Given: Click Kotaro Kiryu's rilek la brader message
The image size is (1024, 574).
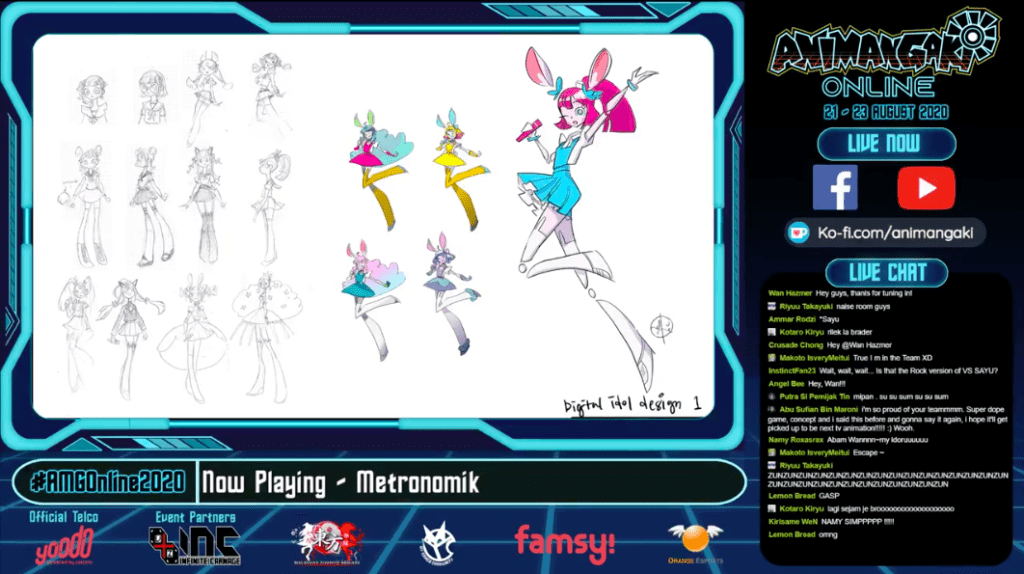Looking at the screenshot, I should point(820,332).
